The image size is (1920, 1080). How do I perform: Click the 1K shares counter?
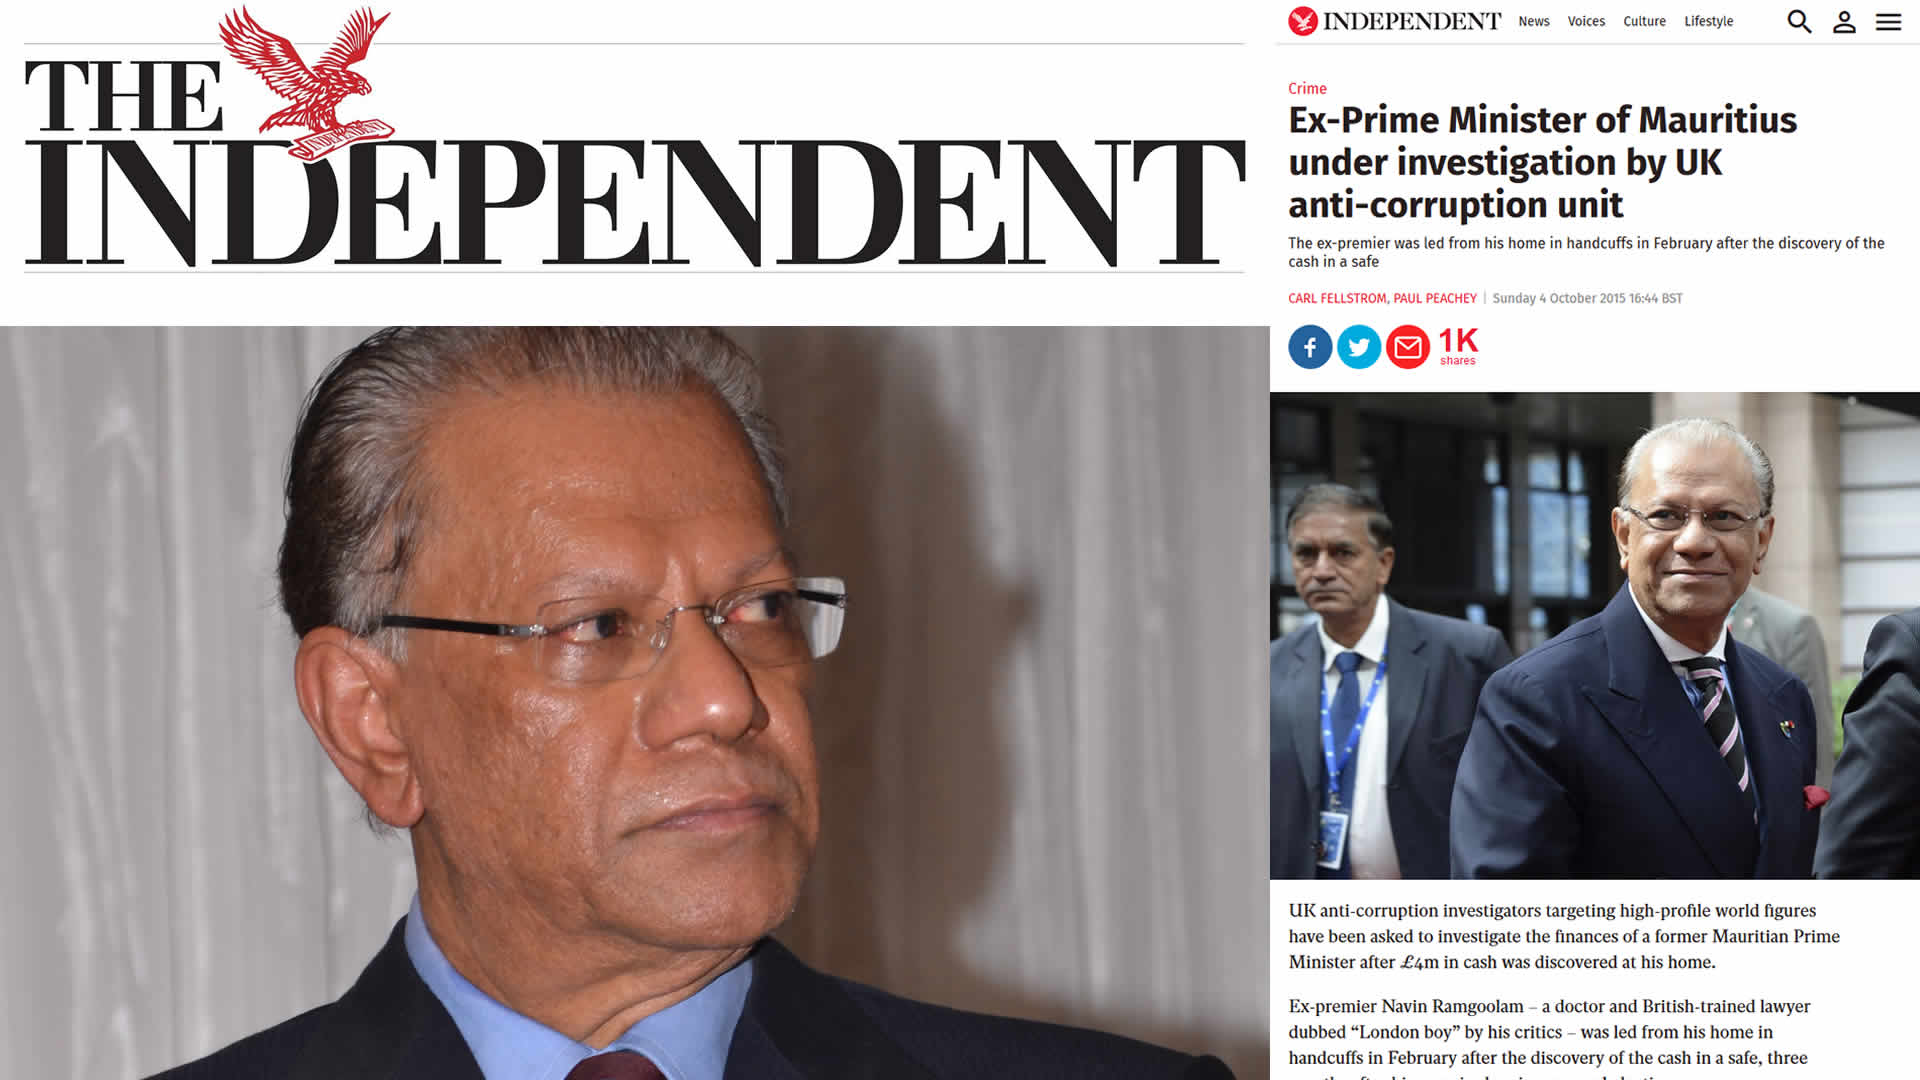click(x=1458, y=347)
